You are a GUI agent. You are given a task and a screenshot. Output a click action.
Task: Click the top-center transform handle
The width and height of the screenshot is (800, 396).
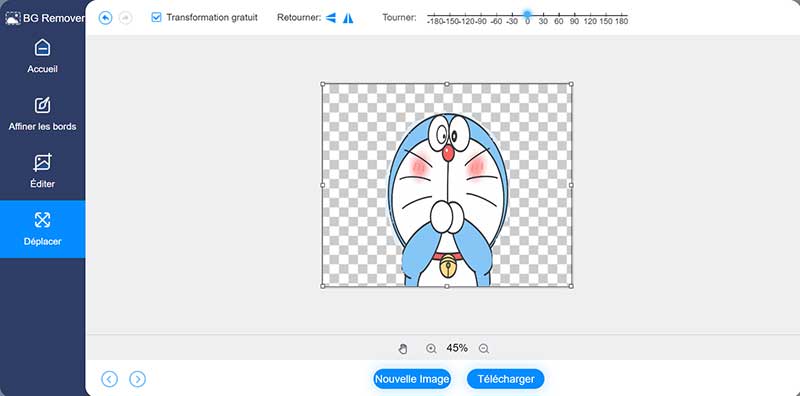coord(447,84)
